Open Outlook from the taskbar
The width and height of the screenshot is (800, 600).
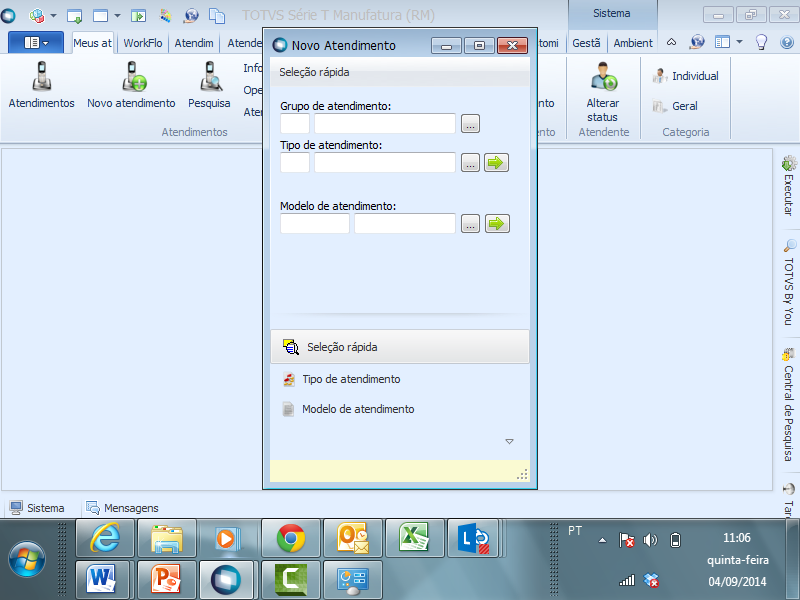(x=353, y=538)
